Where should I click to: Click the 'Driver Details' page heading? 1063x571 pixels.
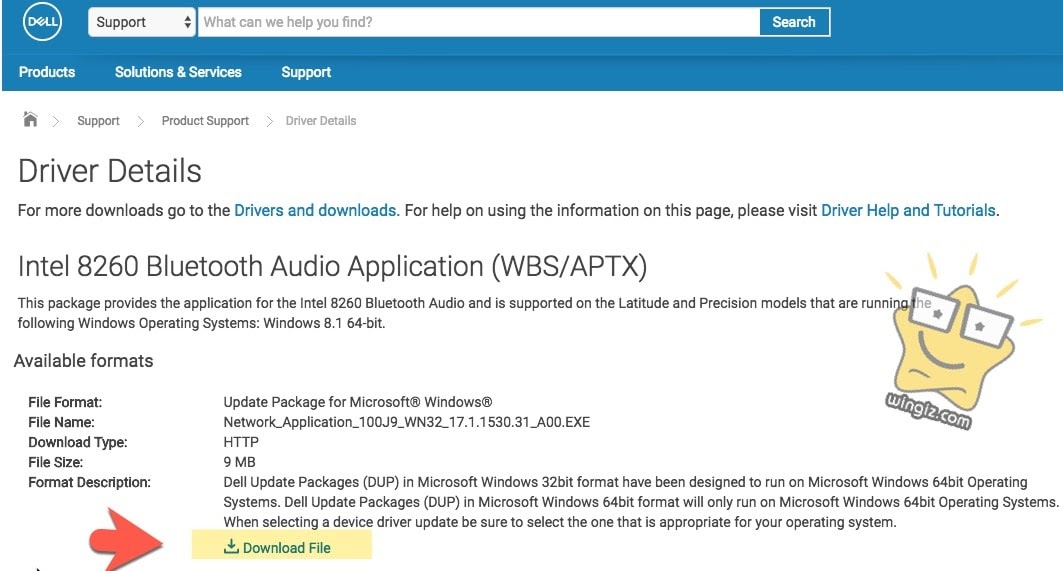(110, 171)
